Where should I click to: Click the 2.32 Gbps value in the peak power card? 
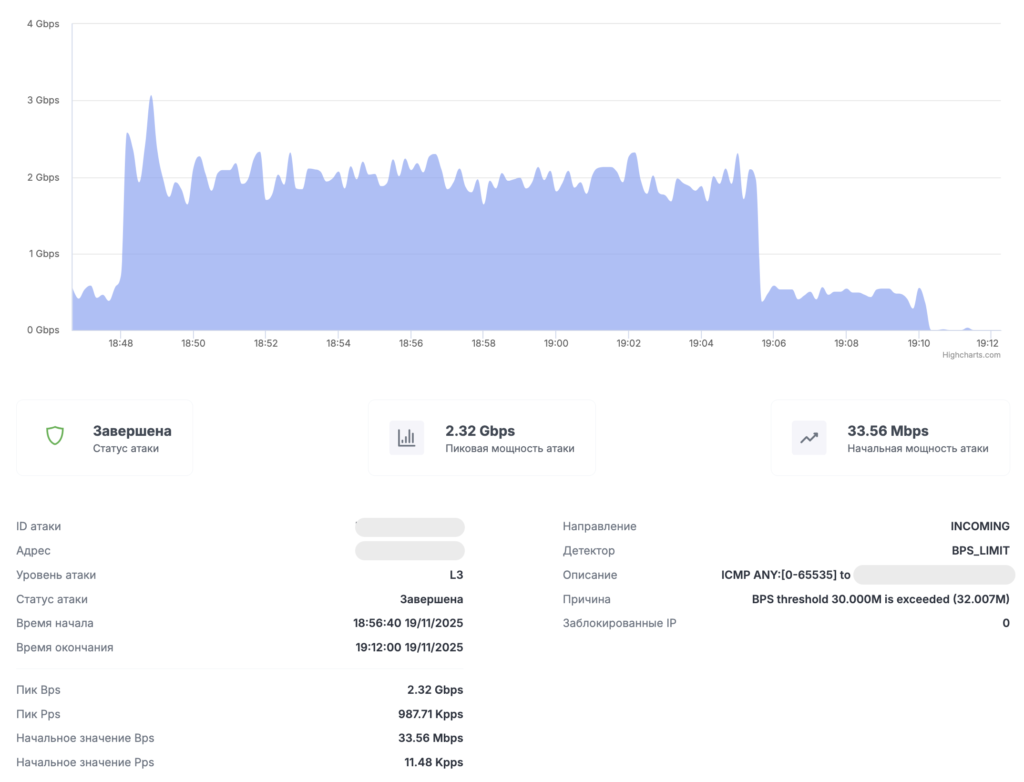coord(480,431)
